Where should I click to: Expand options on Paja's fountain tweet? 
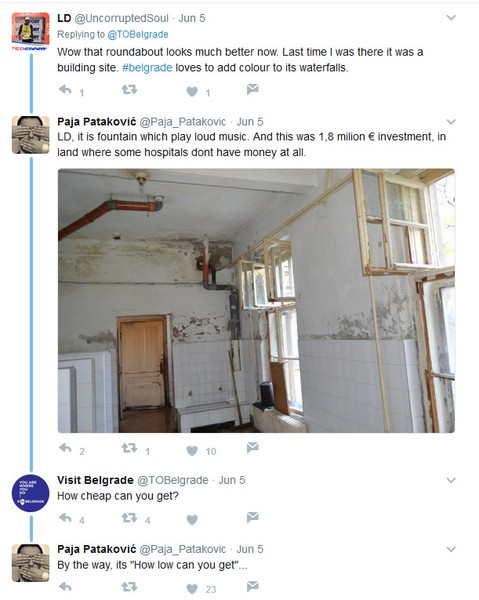click(x=451, y=122)
